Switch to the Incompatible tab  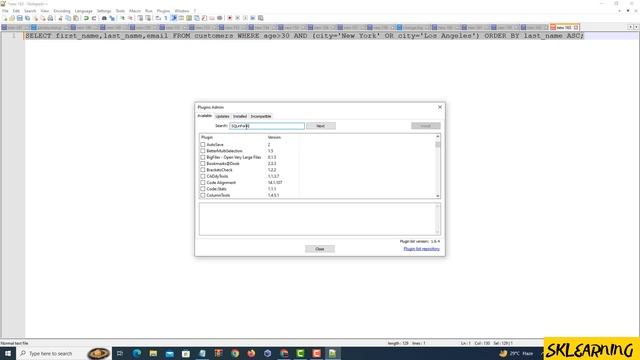click(261, 116)
